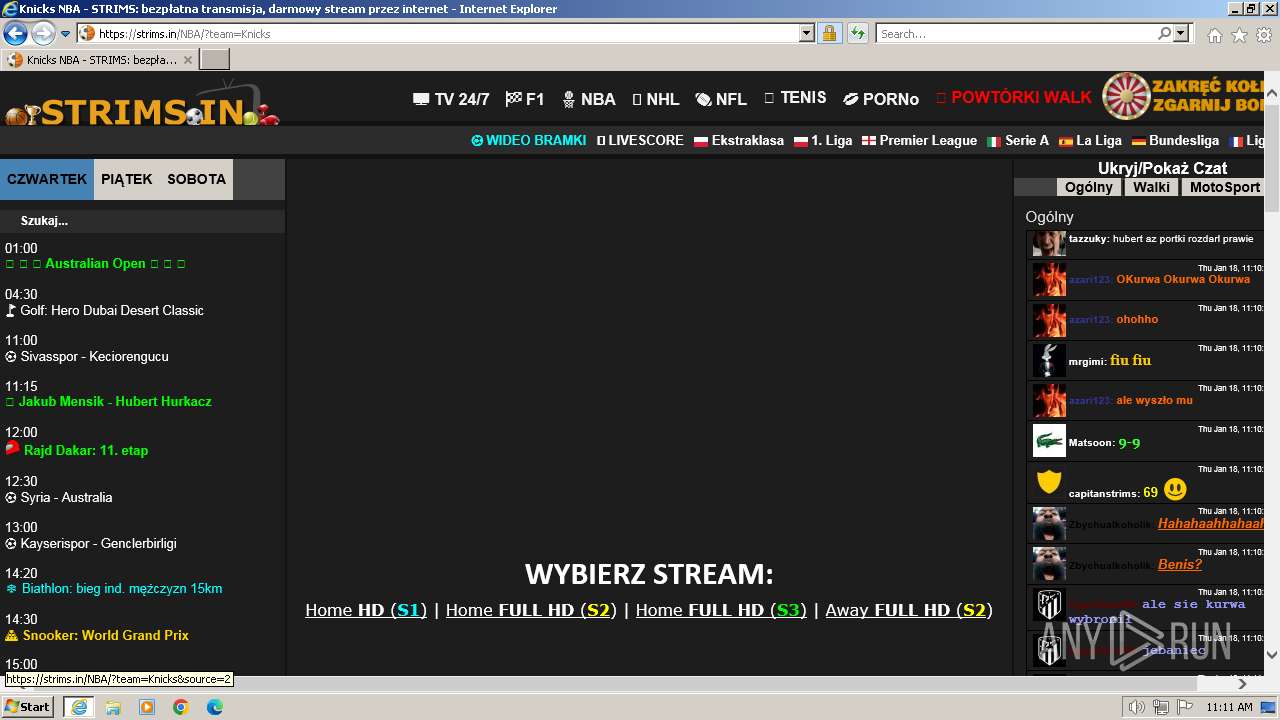Select the PIĄTEK day tab
The width and height of the screenshot is (1280, 720).
[x=127, y=179]
